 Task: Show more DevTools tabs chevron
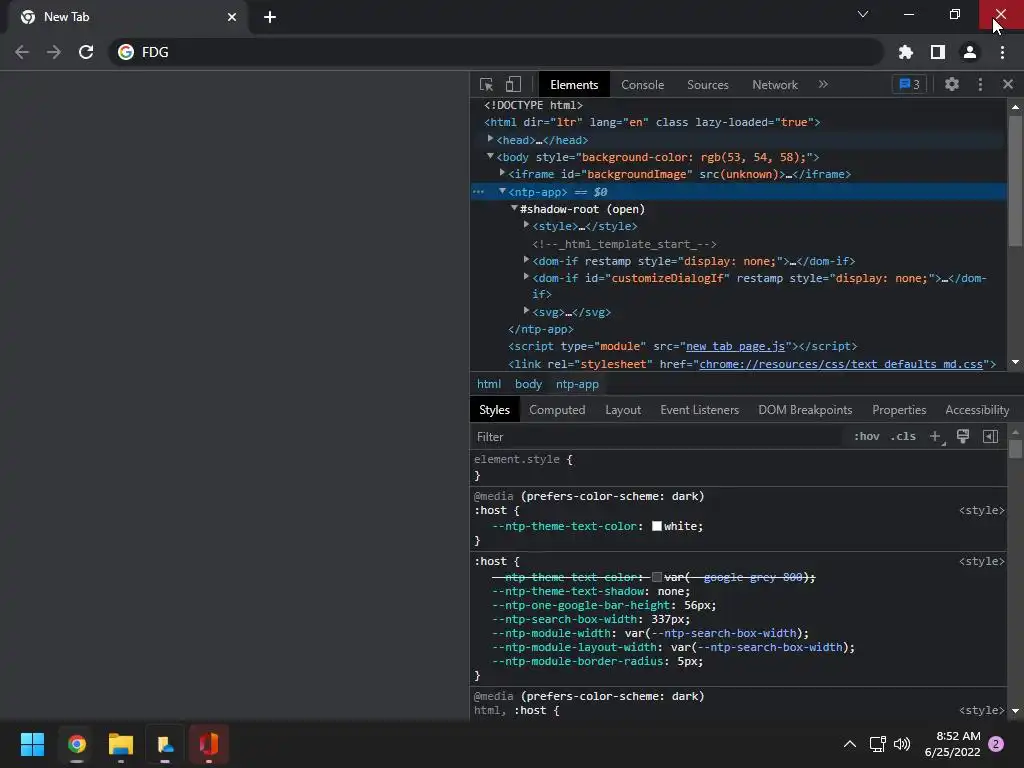pos(823,84)
